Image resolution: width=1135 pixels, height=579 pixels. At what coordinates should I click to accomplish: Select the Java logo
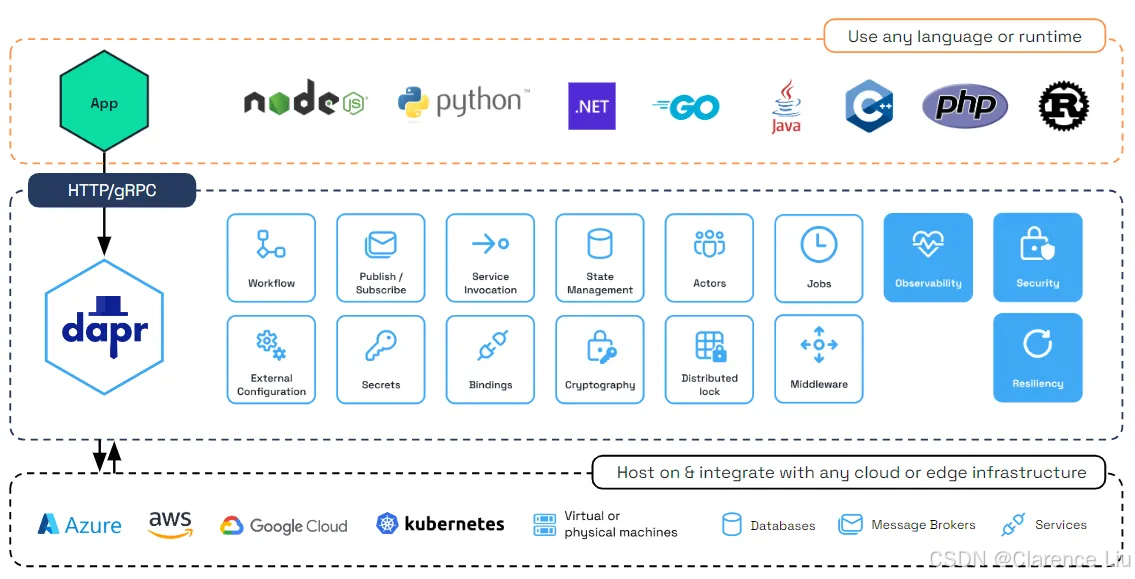785,106
